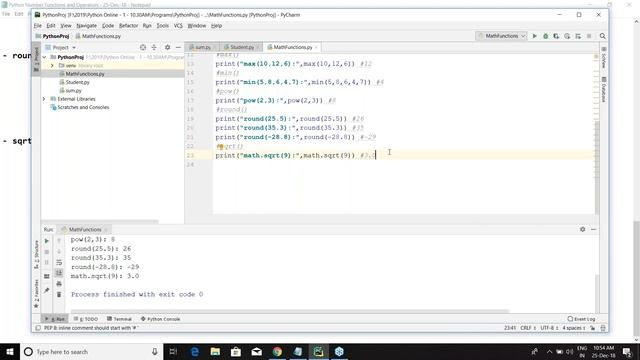Click the CRLF line separator in status bar

pos(528,328)
